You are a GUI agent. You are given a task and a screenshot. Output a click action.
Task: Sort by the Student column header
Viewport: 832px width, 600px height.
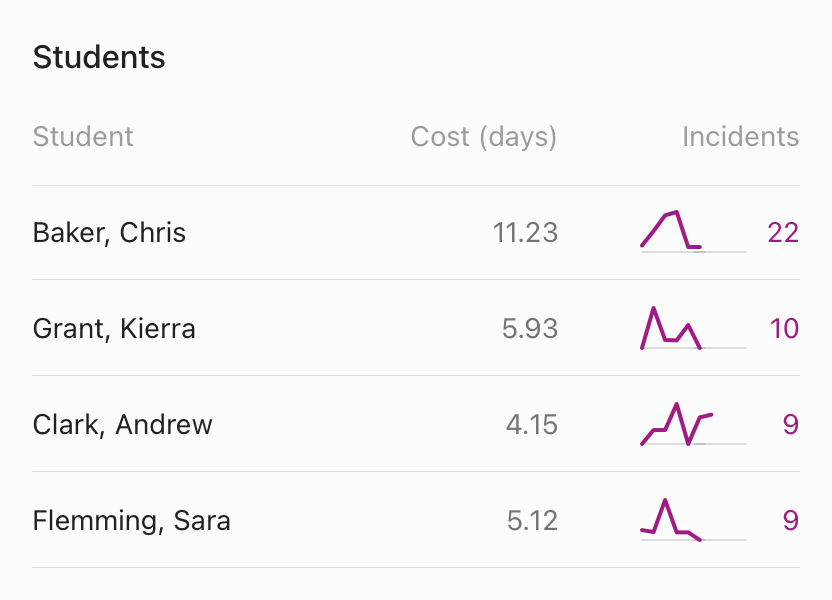point(83,137)
